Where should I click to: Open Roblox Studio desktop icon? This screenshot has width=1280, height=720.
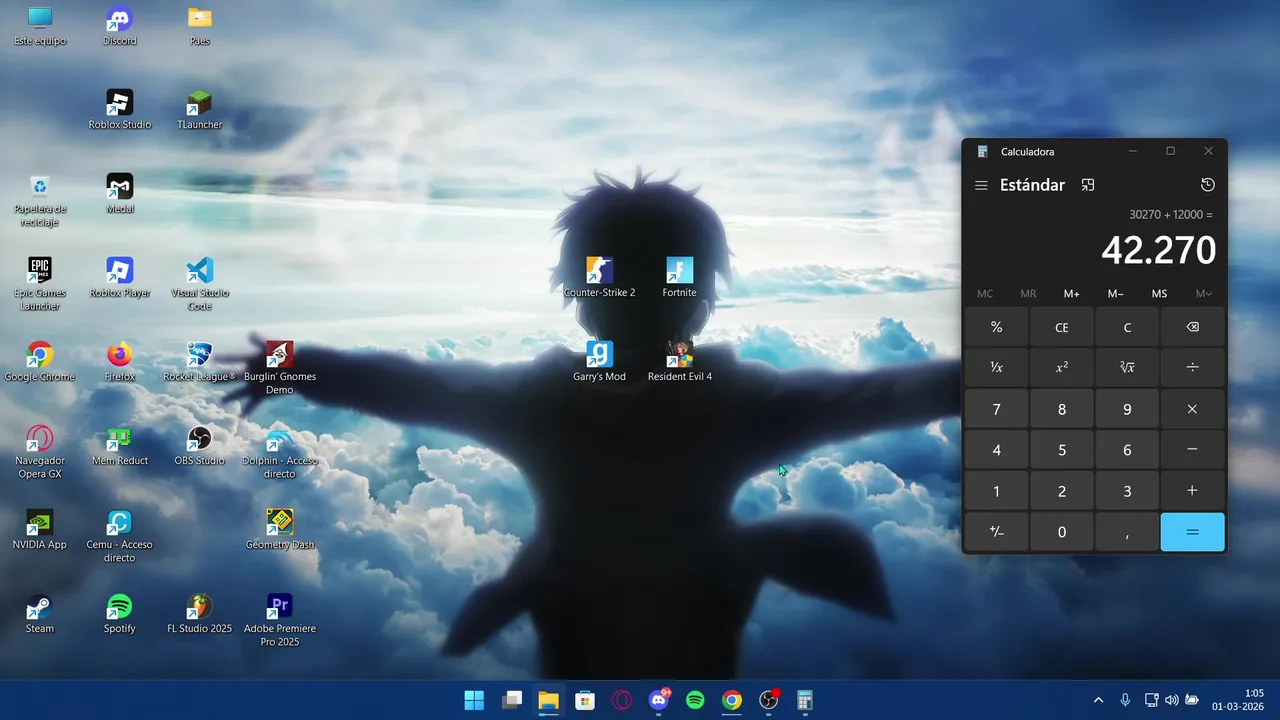click(x=119, y=110)
